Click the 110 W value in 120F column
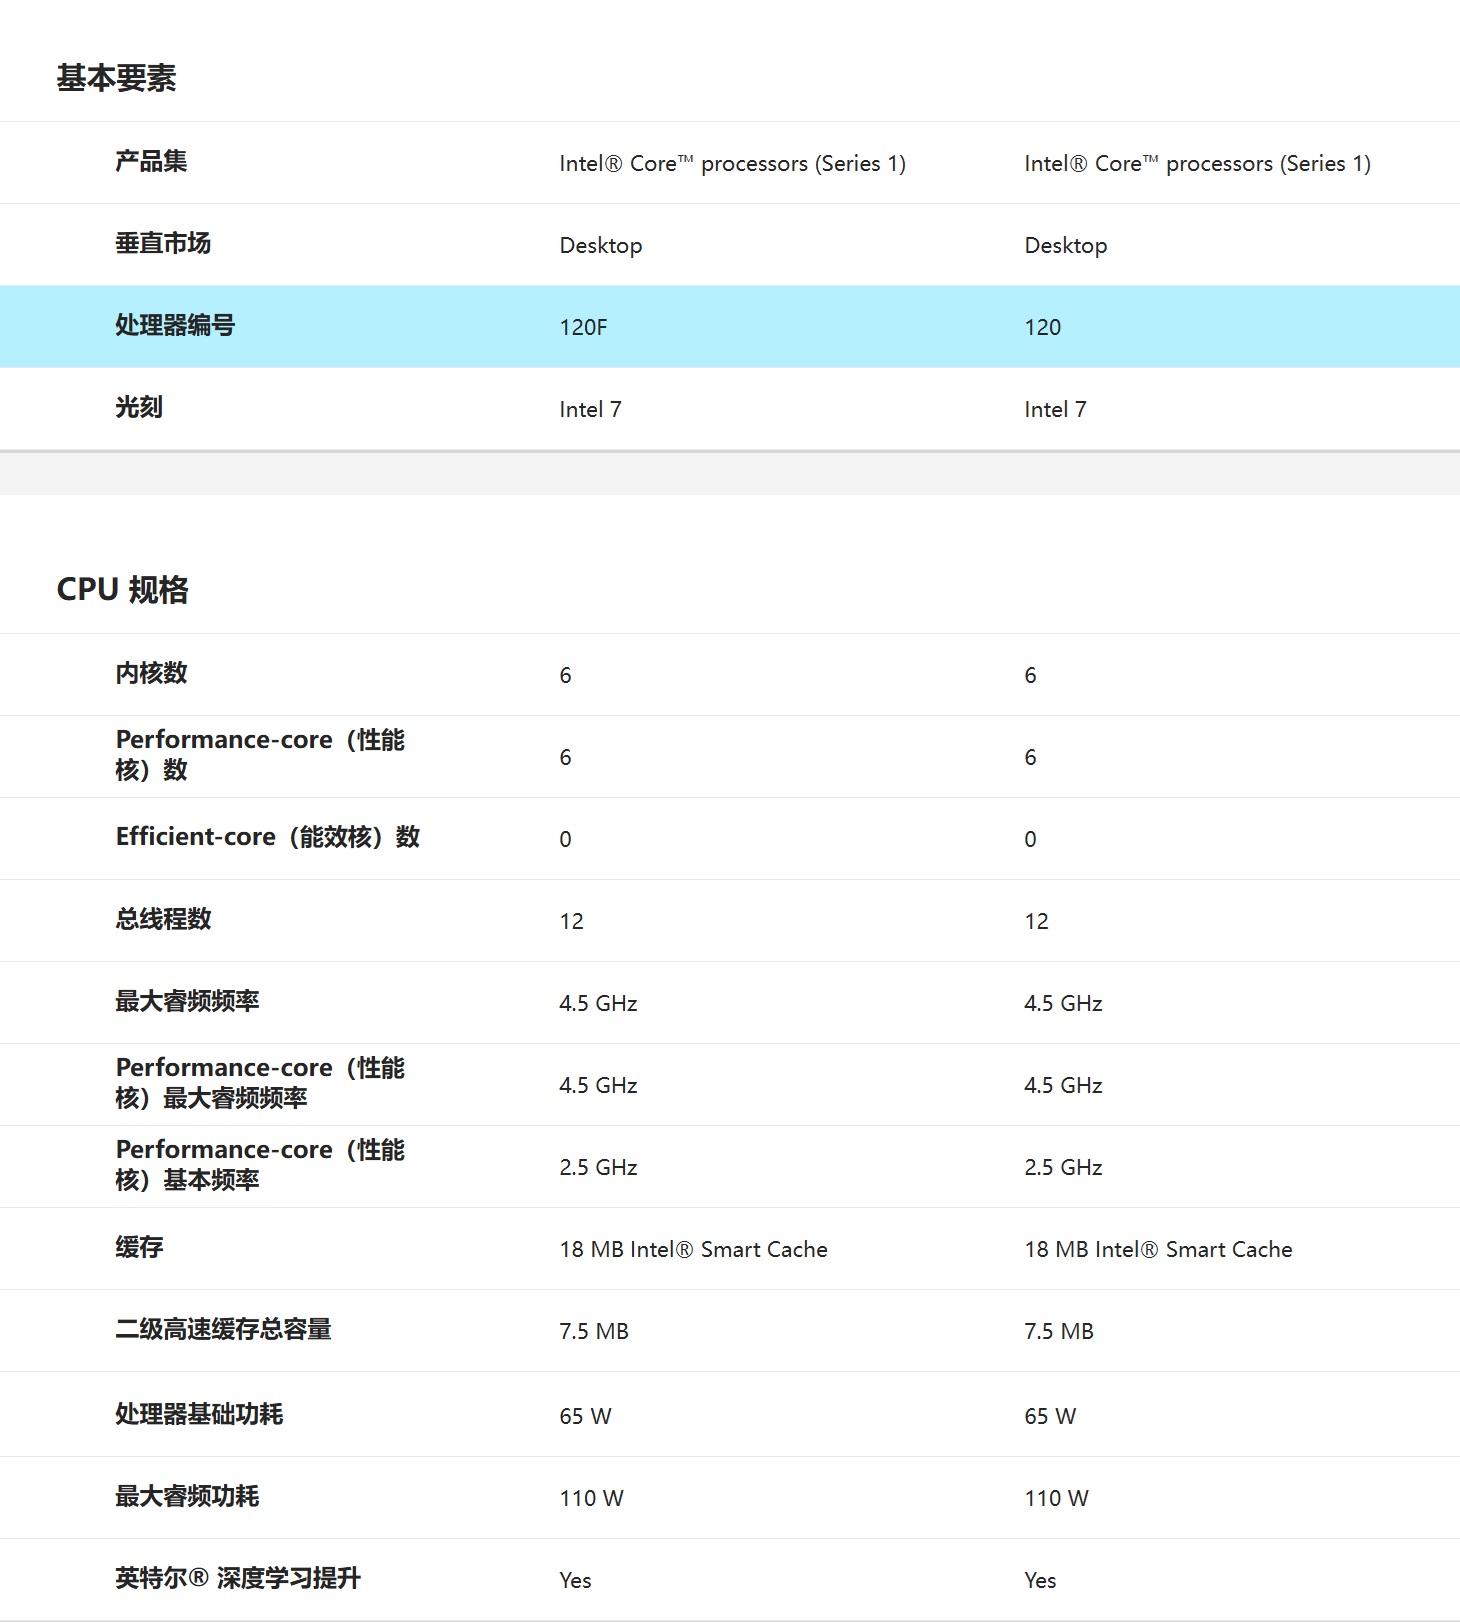The image size is (1460, 1622). pyautogui.click(x=591, y=1498)
